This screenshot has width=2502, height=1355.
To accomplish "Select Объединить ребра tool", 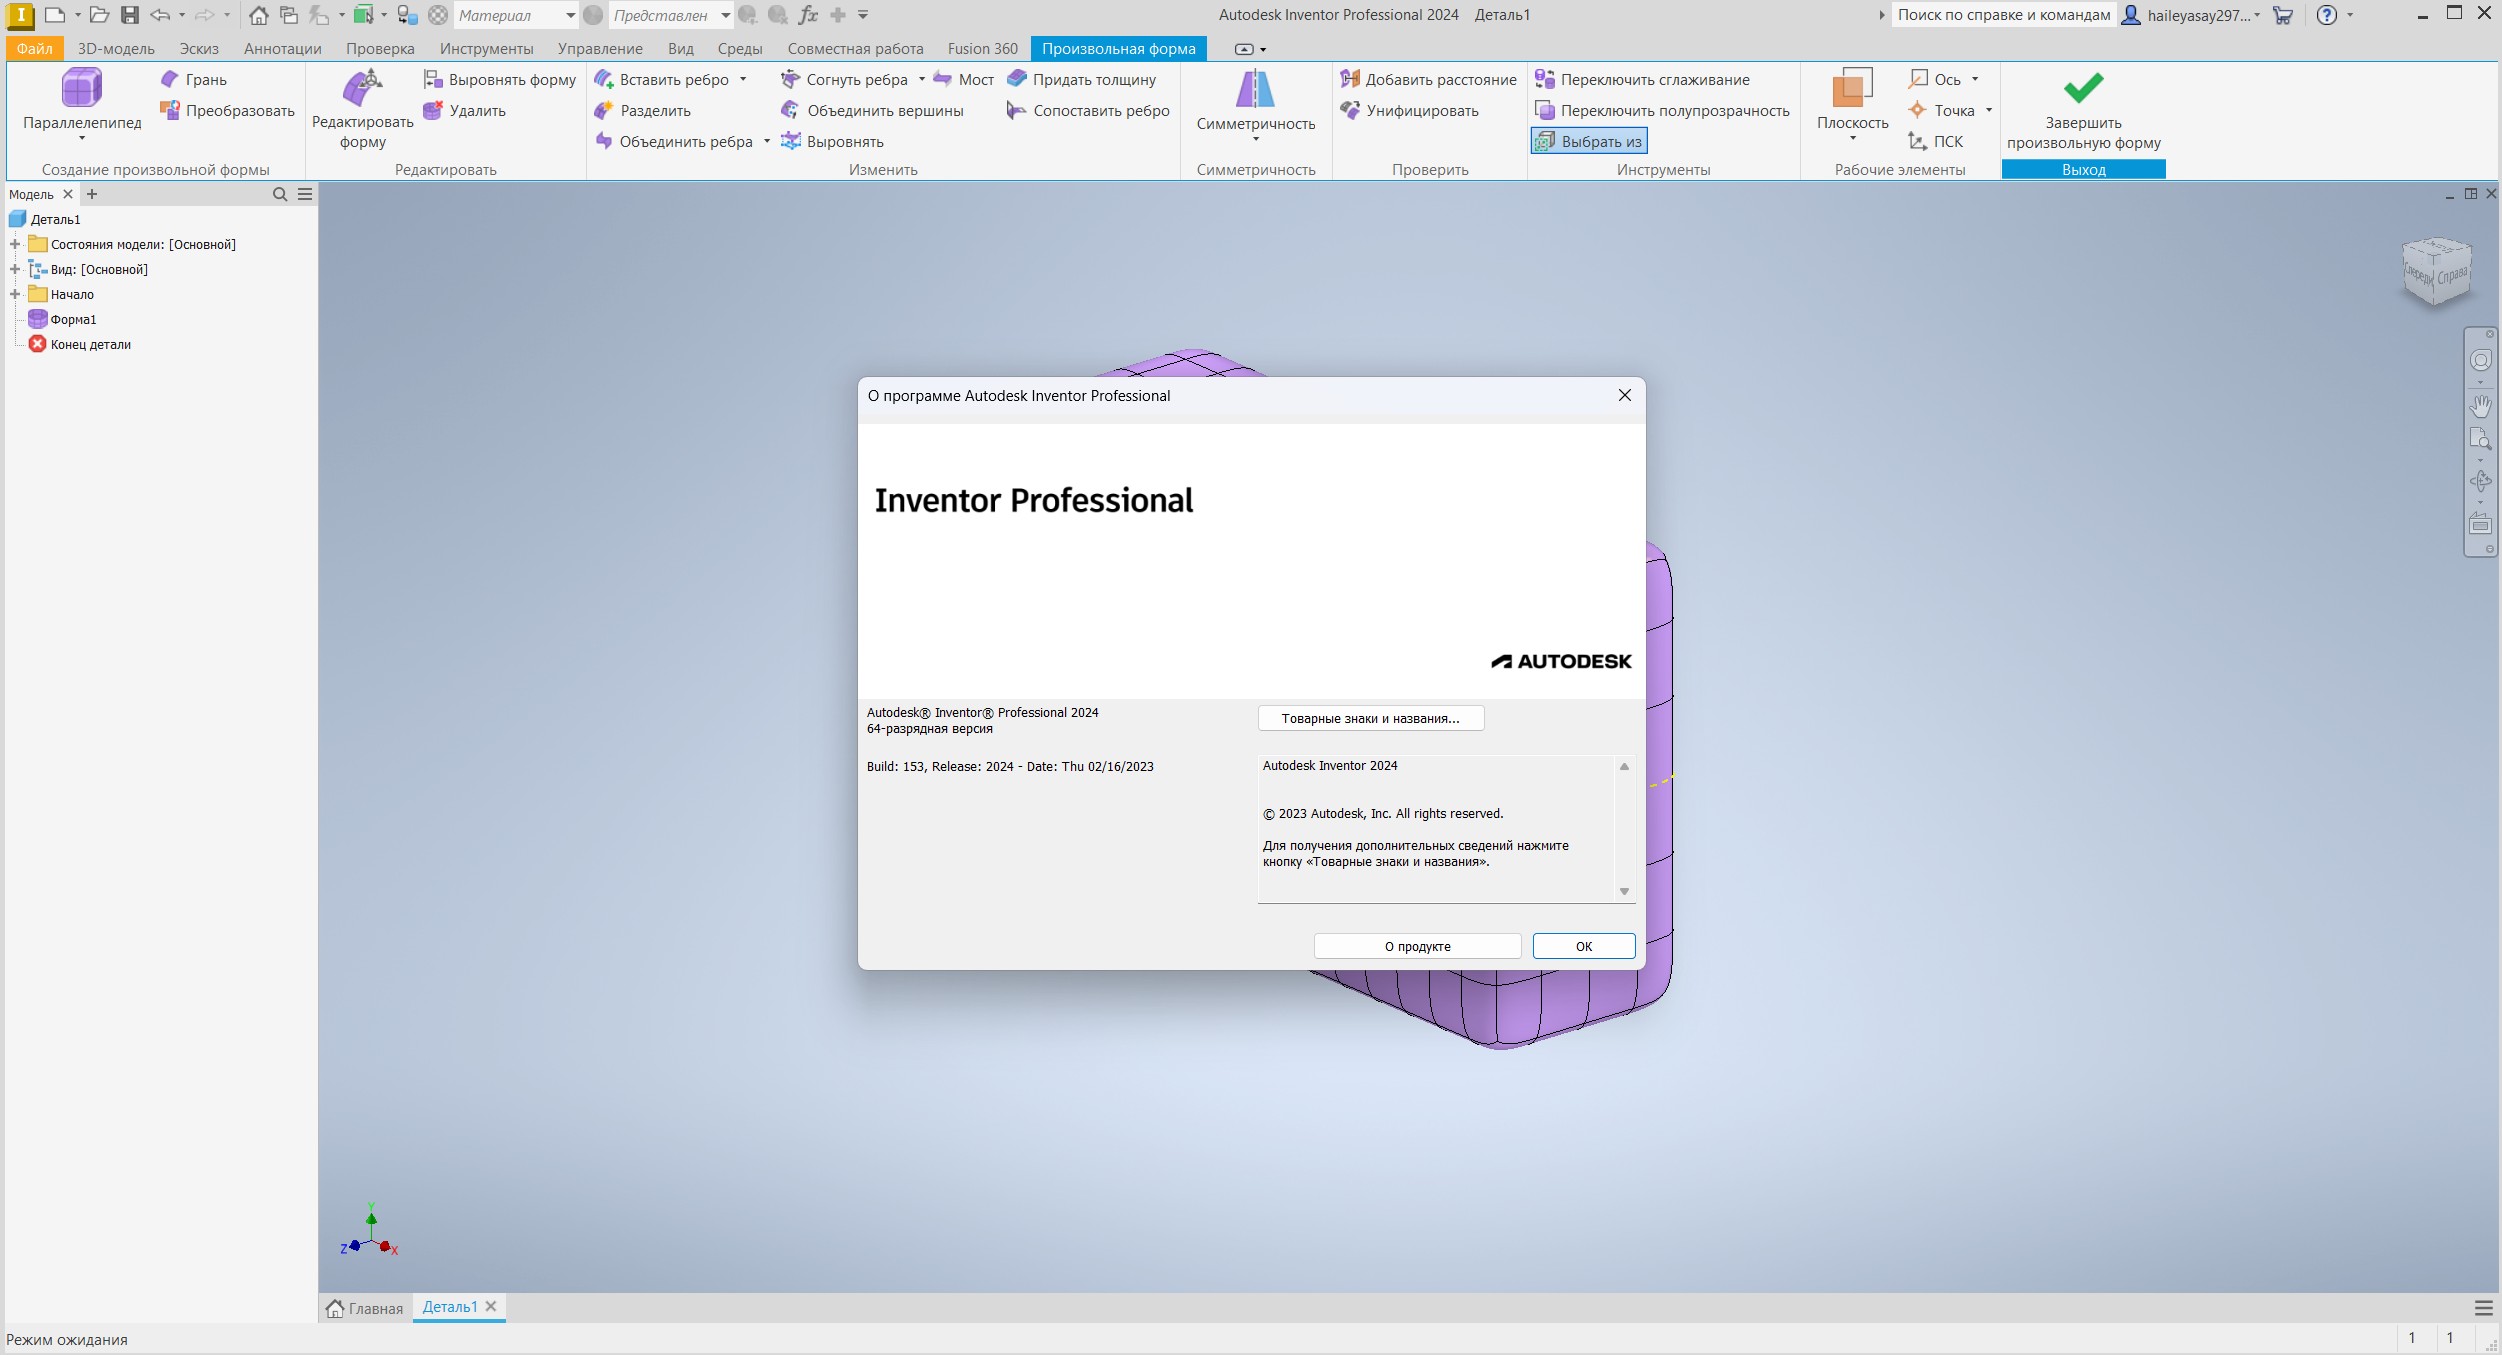I will (674, 141).
